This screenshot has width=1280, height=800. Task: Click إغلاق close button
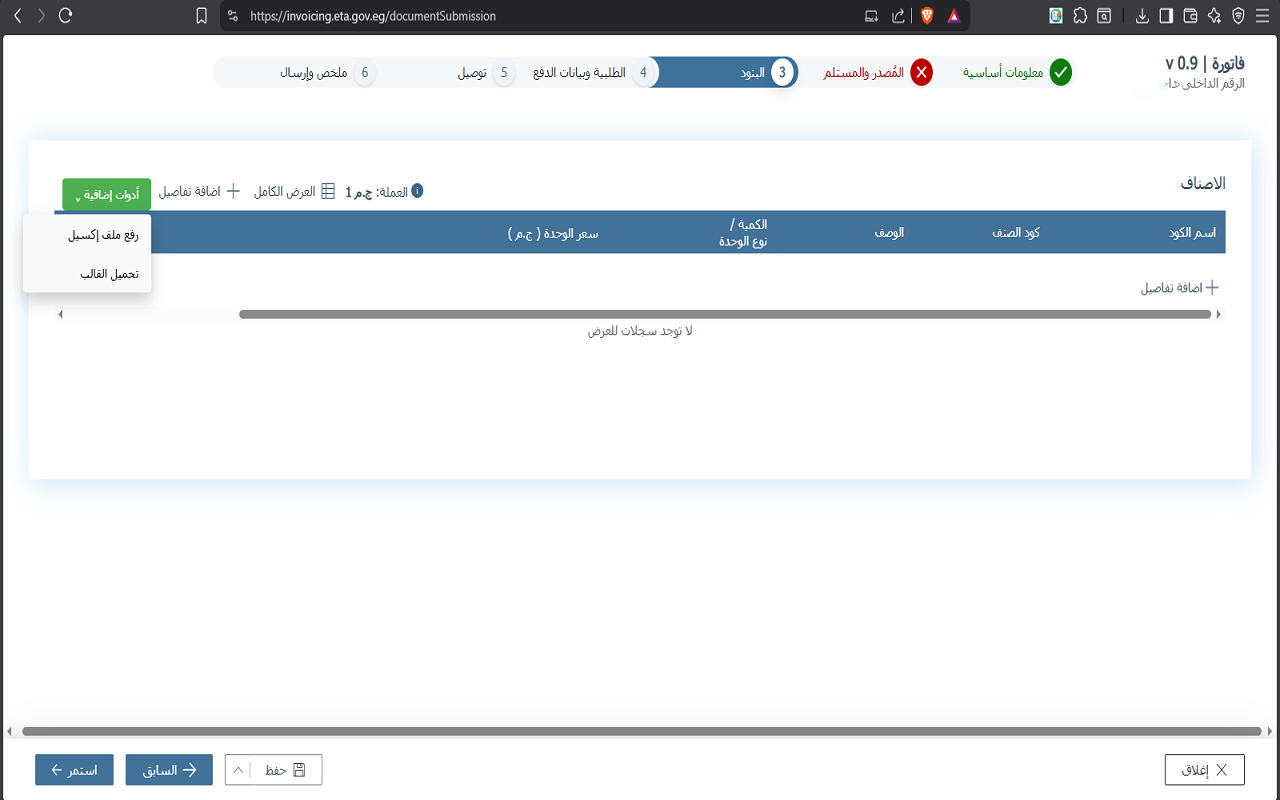(x=1205, y=770)
